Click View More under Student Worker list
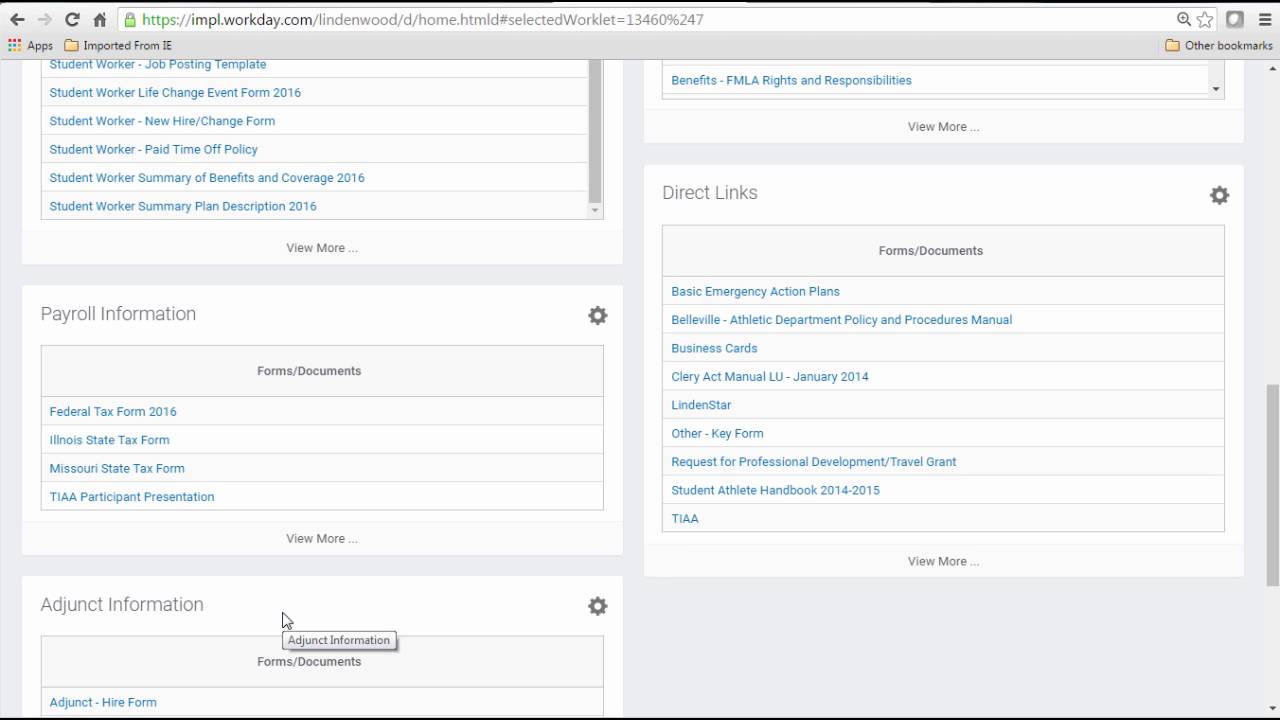1280x720 pixels. pyautogui.click(x=322, y=248)
